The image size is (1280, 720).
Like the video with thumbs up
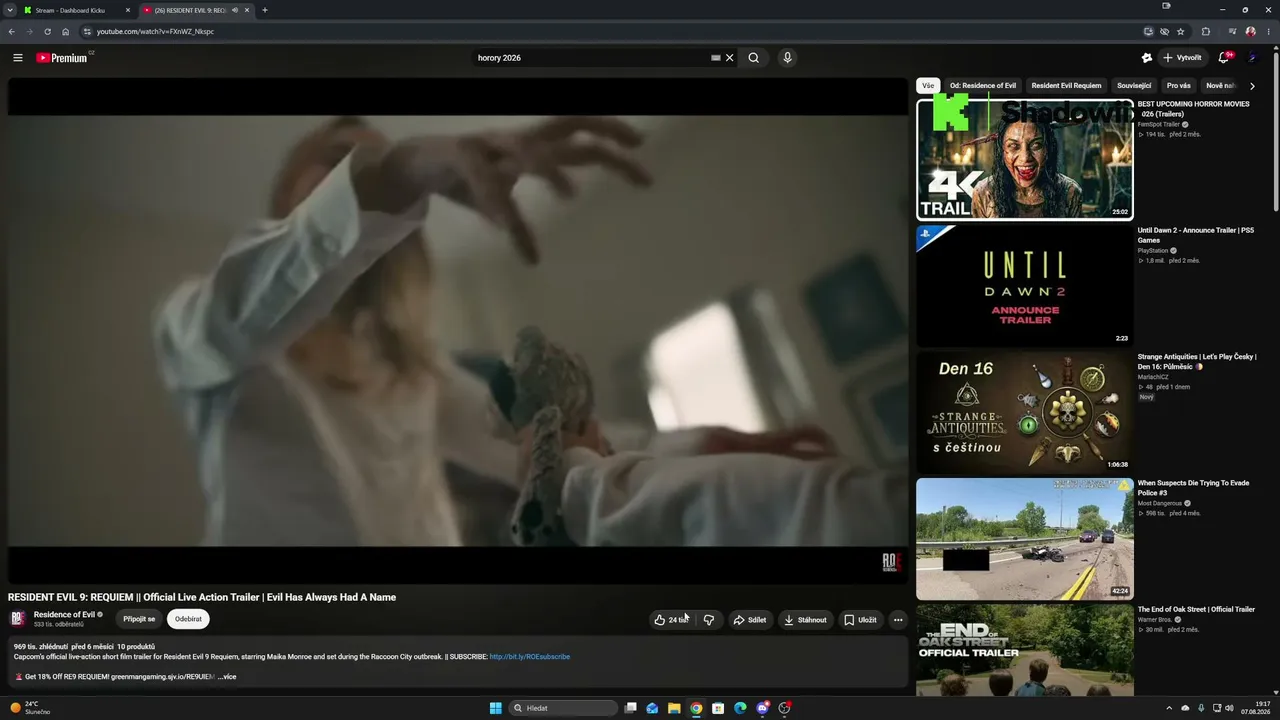pyautogui.click(x=672, y=620)
